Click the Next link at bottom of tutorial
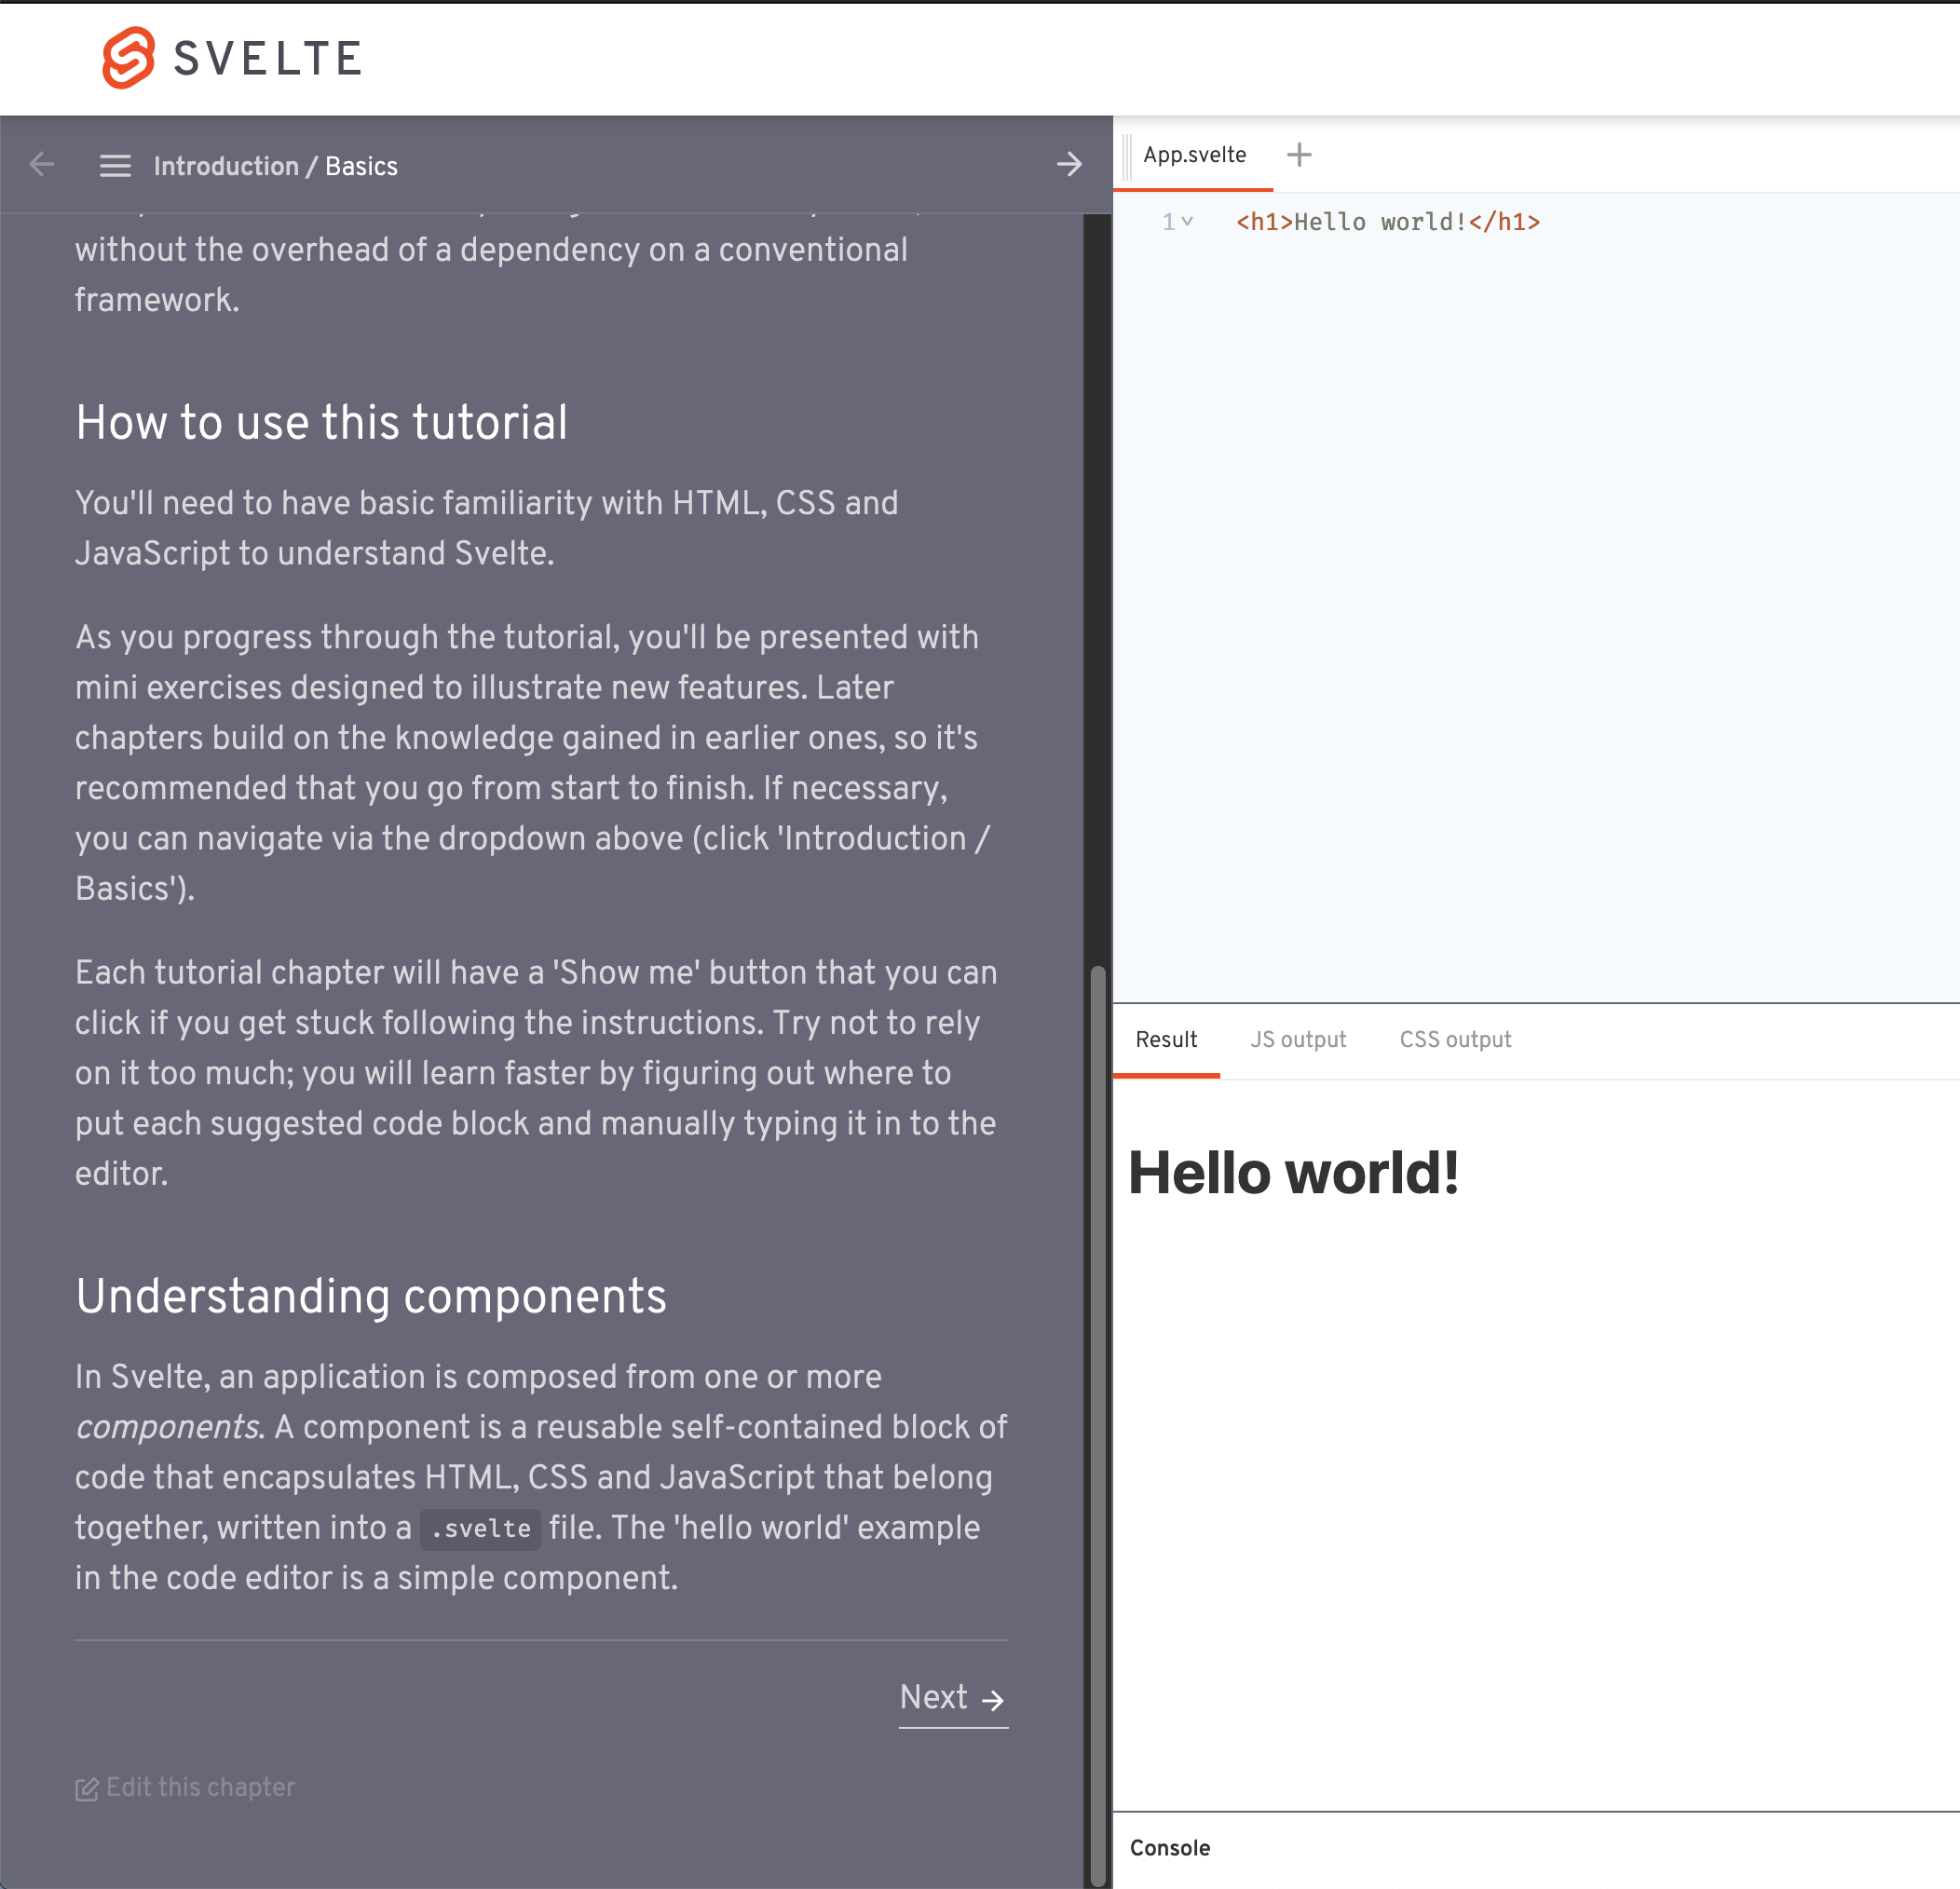1960x1889 pixels. (x=953, y=1697)
